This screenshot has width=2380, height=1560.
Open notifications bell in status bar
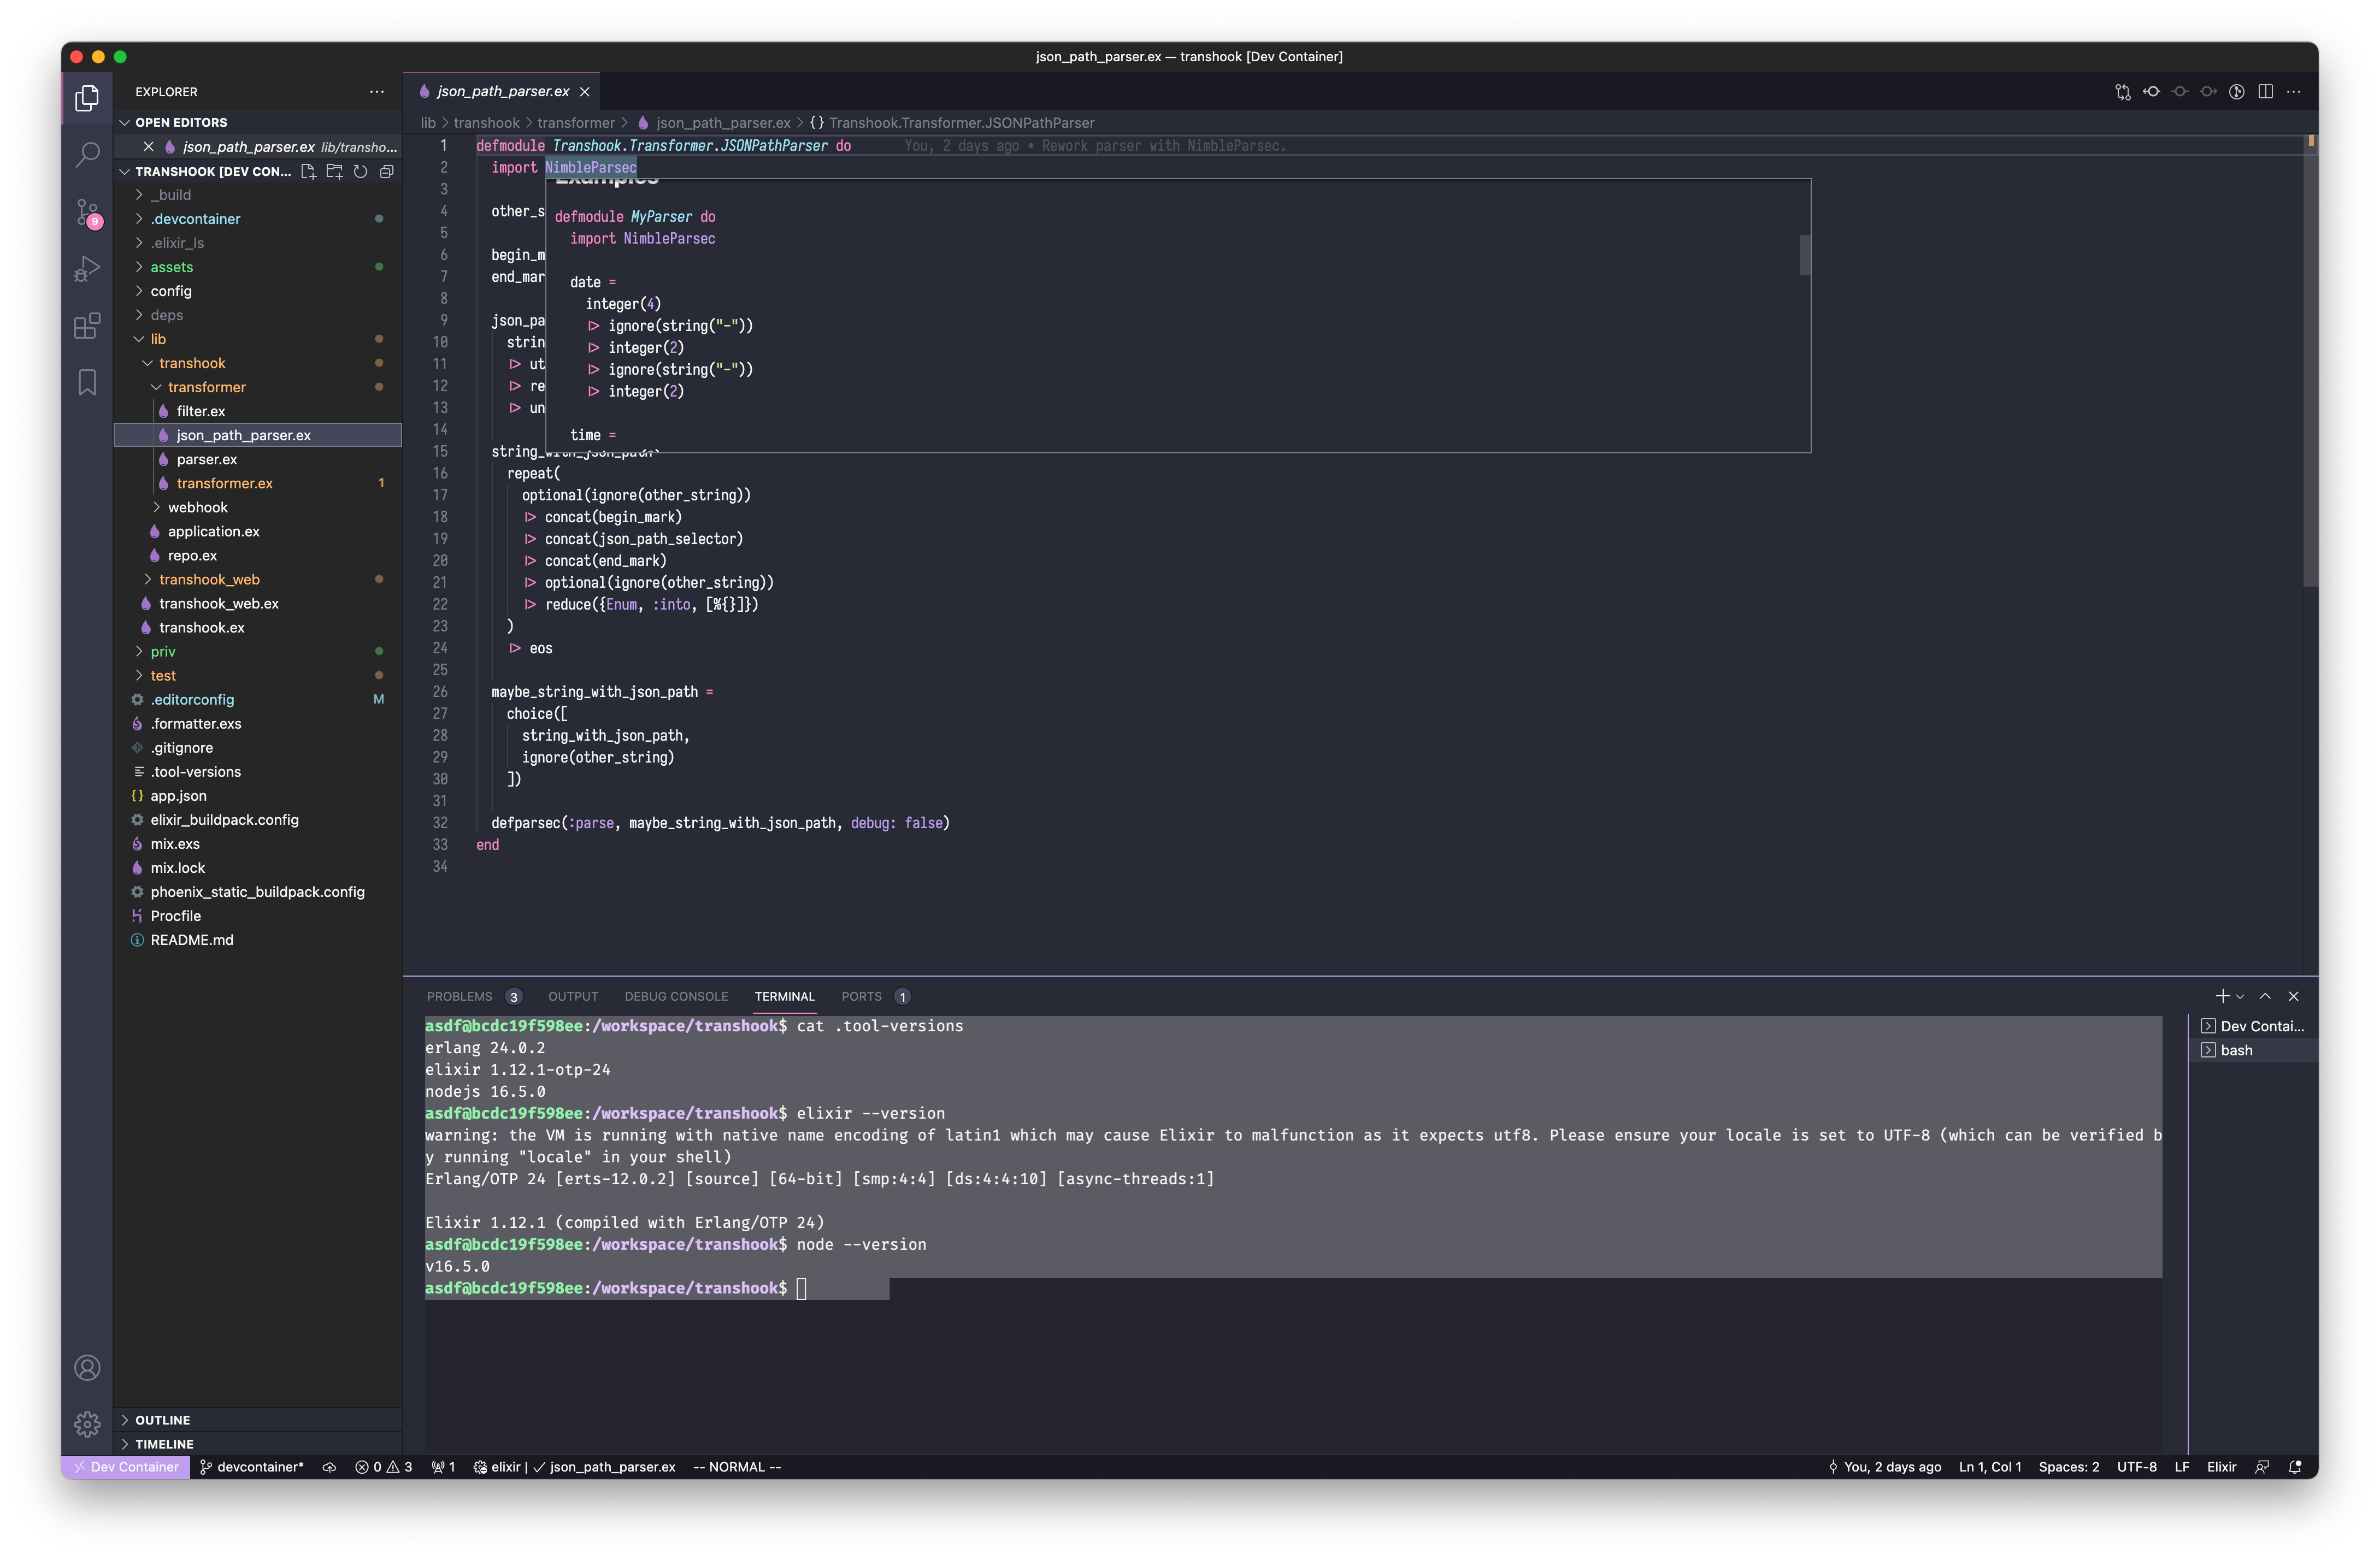(2295, 1466)
